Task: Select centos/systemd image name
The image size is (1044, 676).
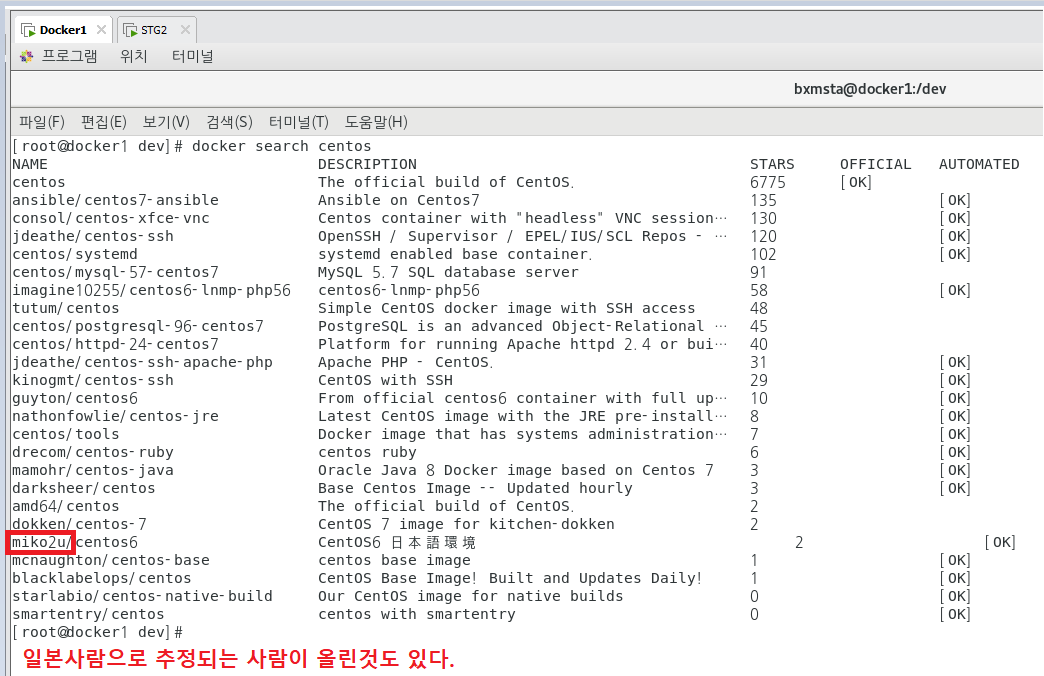Action: (75, 254)
